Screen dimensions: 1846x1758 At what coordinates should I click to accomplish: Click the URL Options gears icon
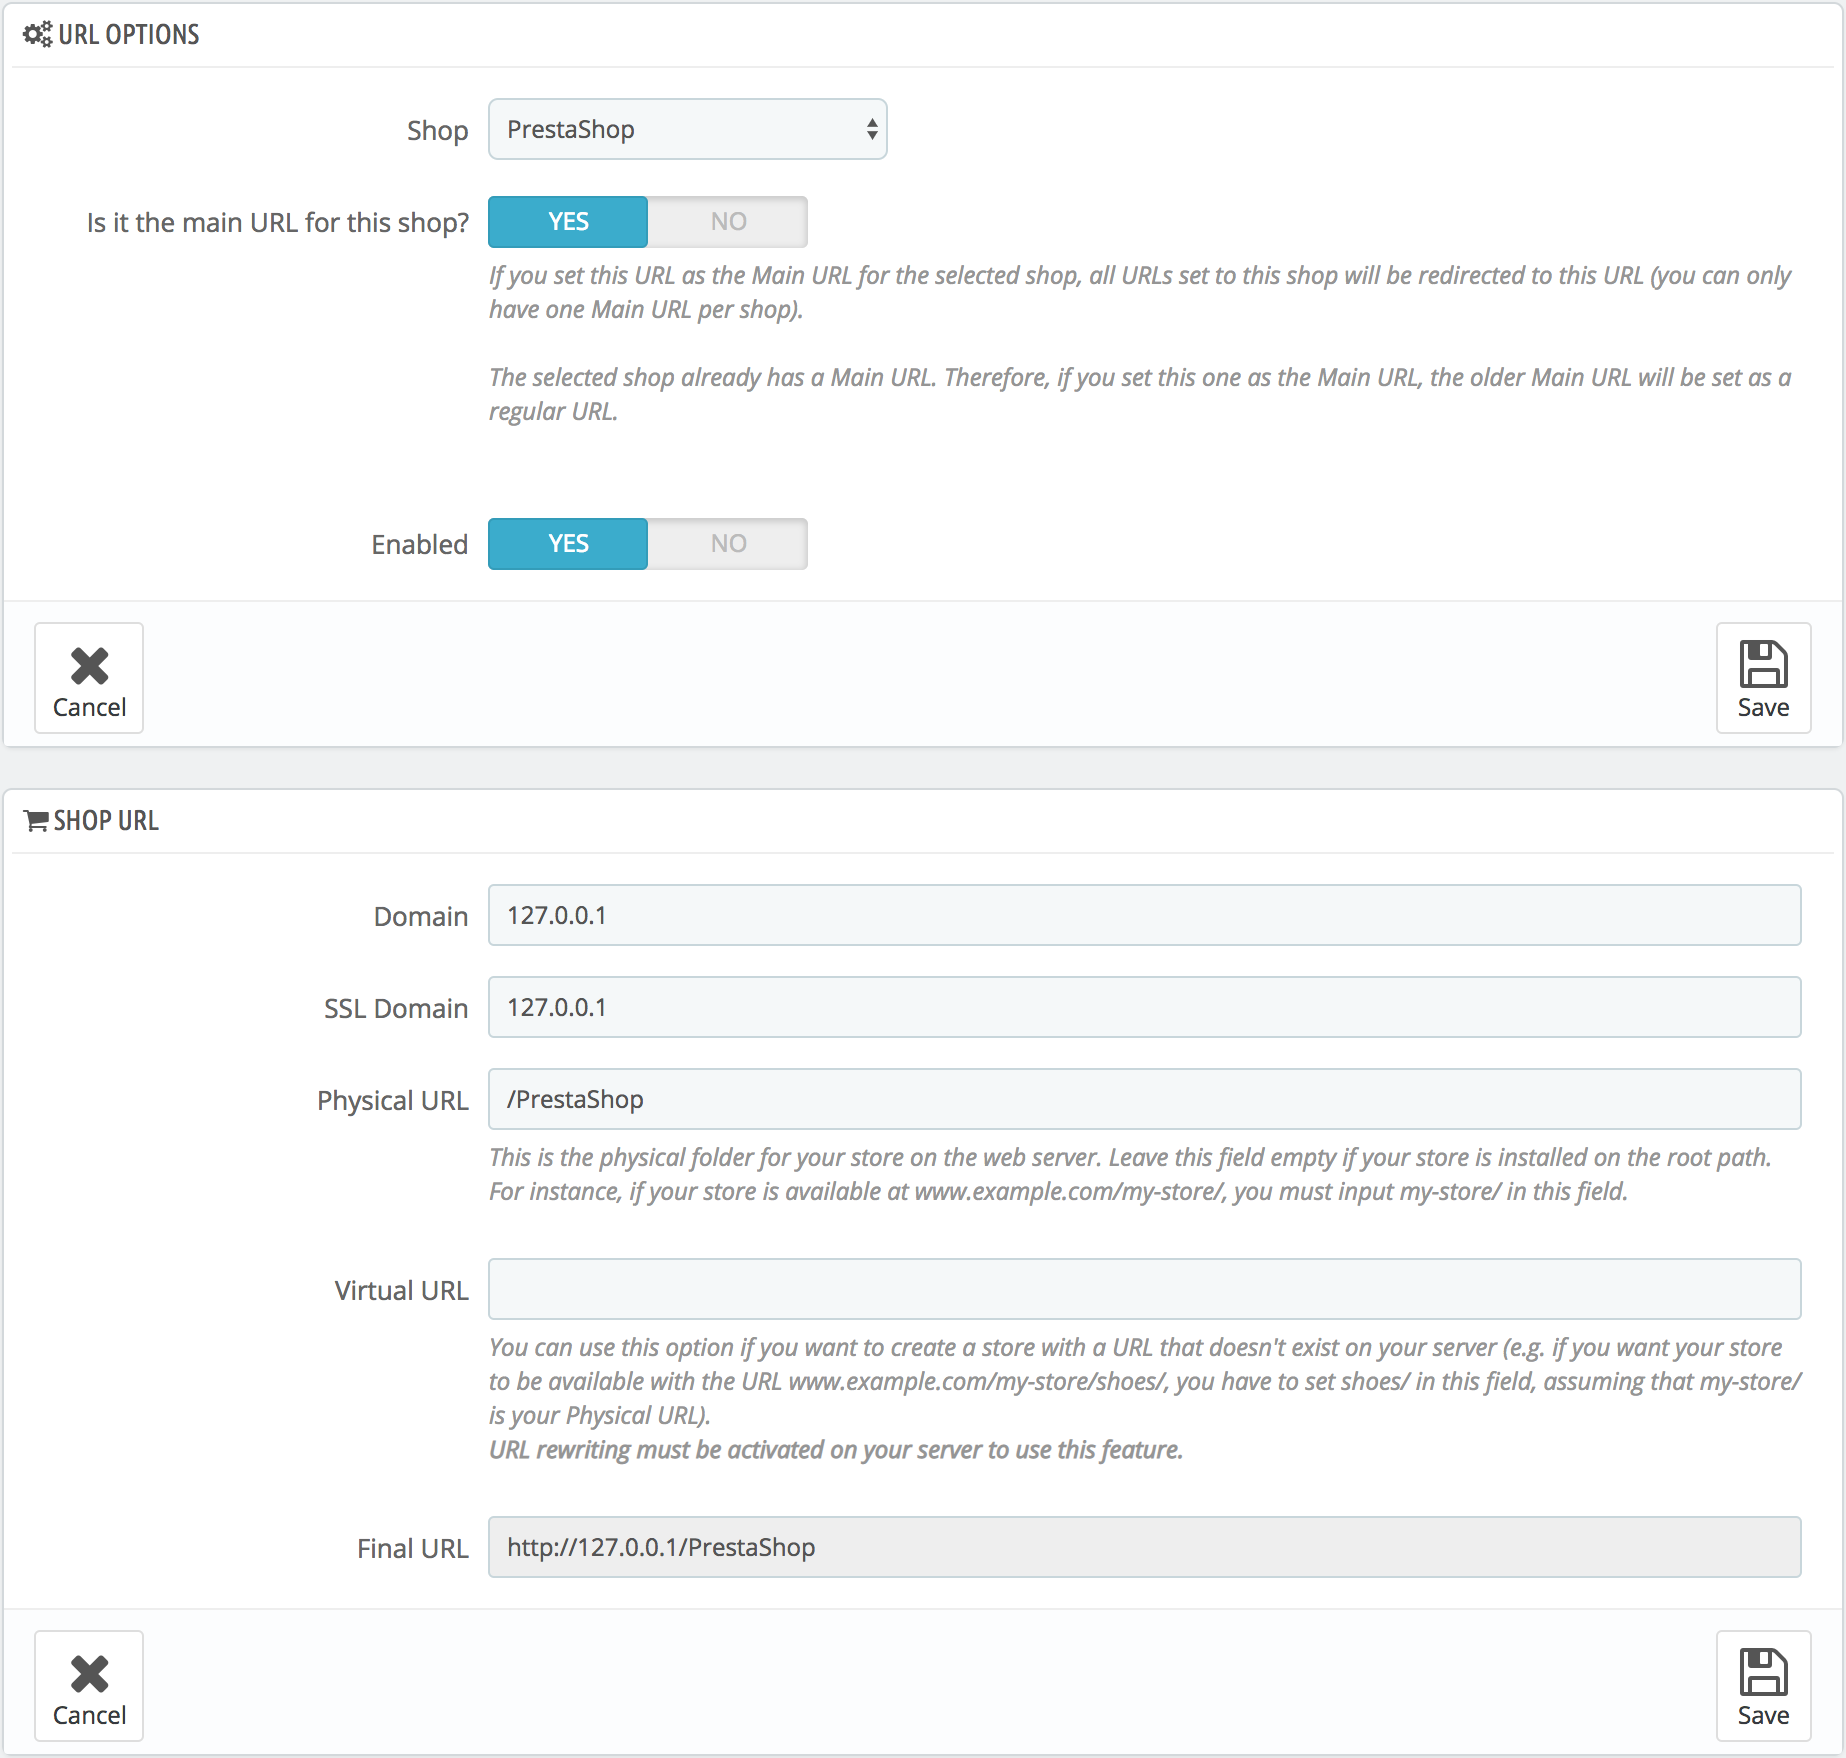point(37,34)
